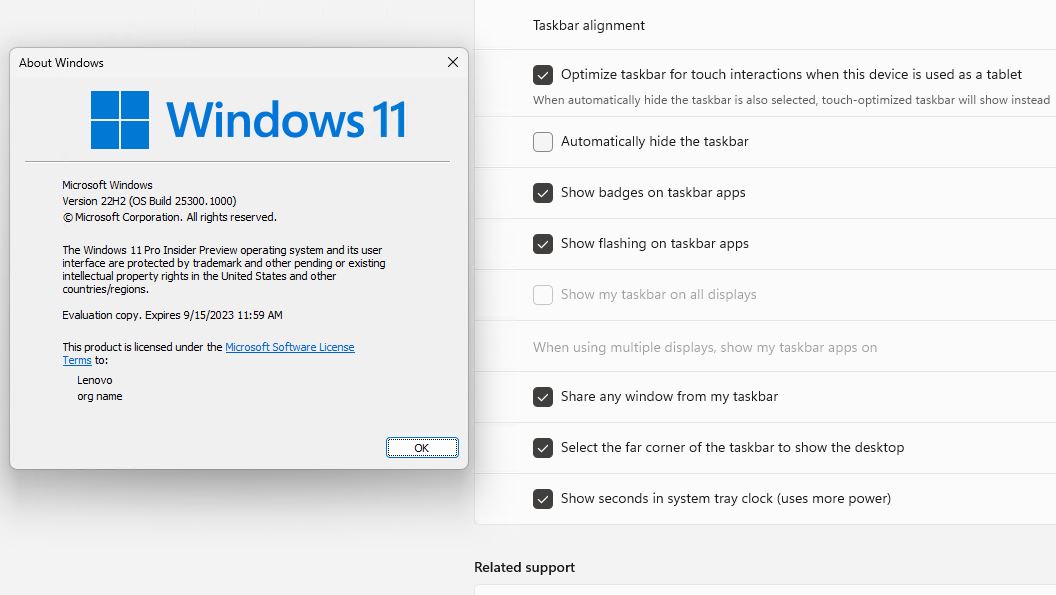Image resolution: width=1056 pixels, height=595 pixels.
Task: Expand the Taskbar alignment setting
Action: pyautogui.click(x=588, y=25)
